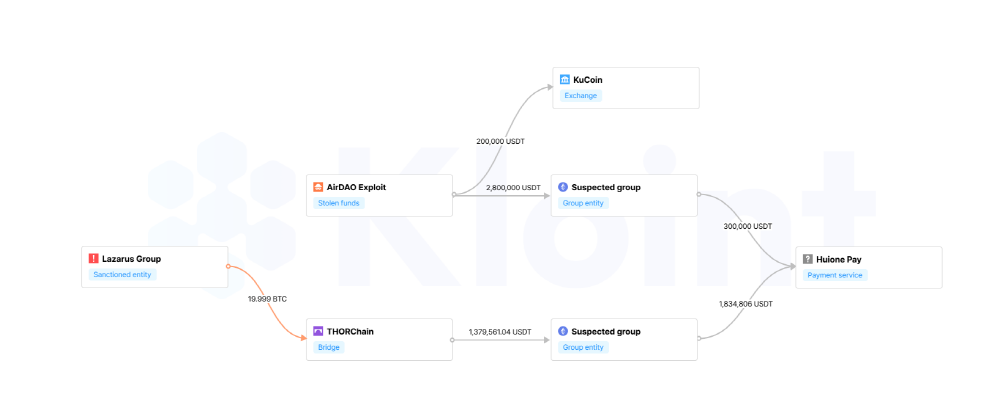Select the Payment service tag

tap(835, 276)
